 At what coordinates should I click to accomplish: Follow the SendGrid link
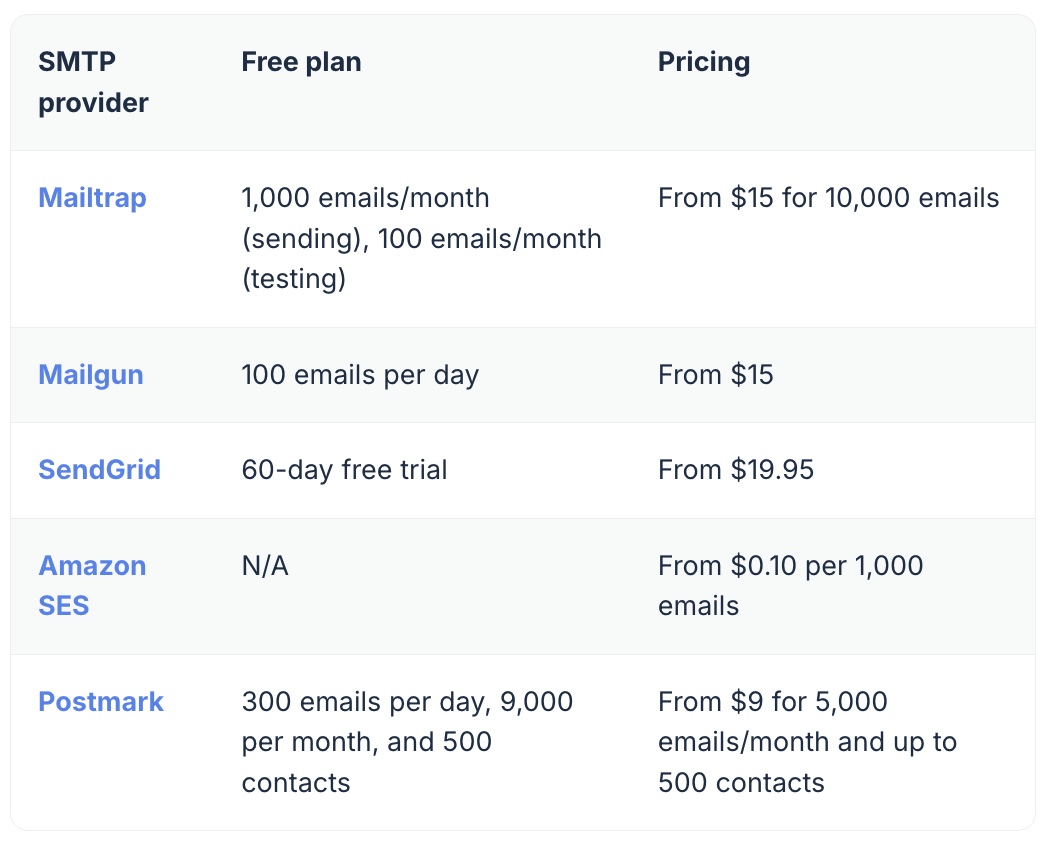(x=99, y=470)
